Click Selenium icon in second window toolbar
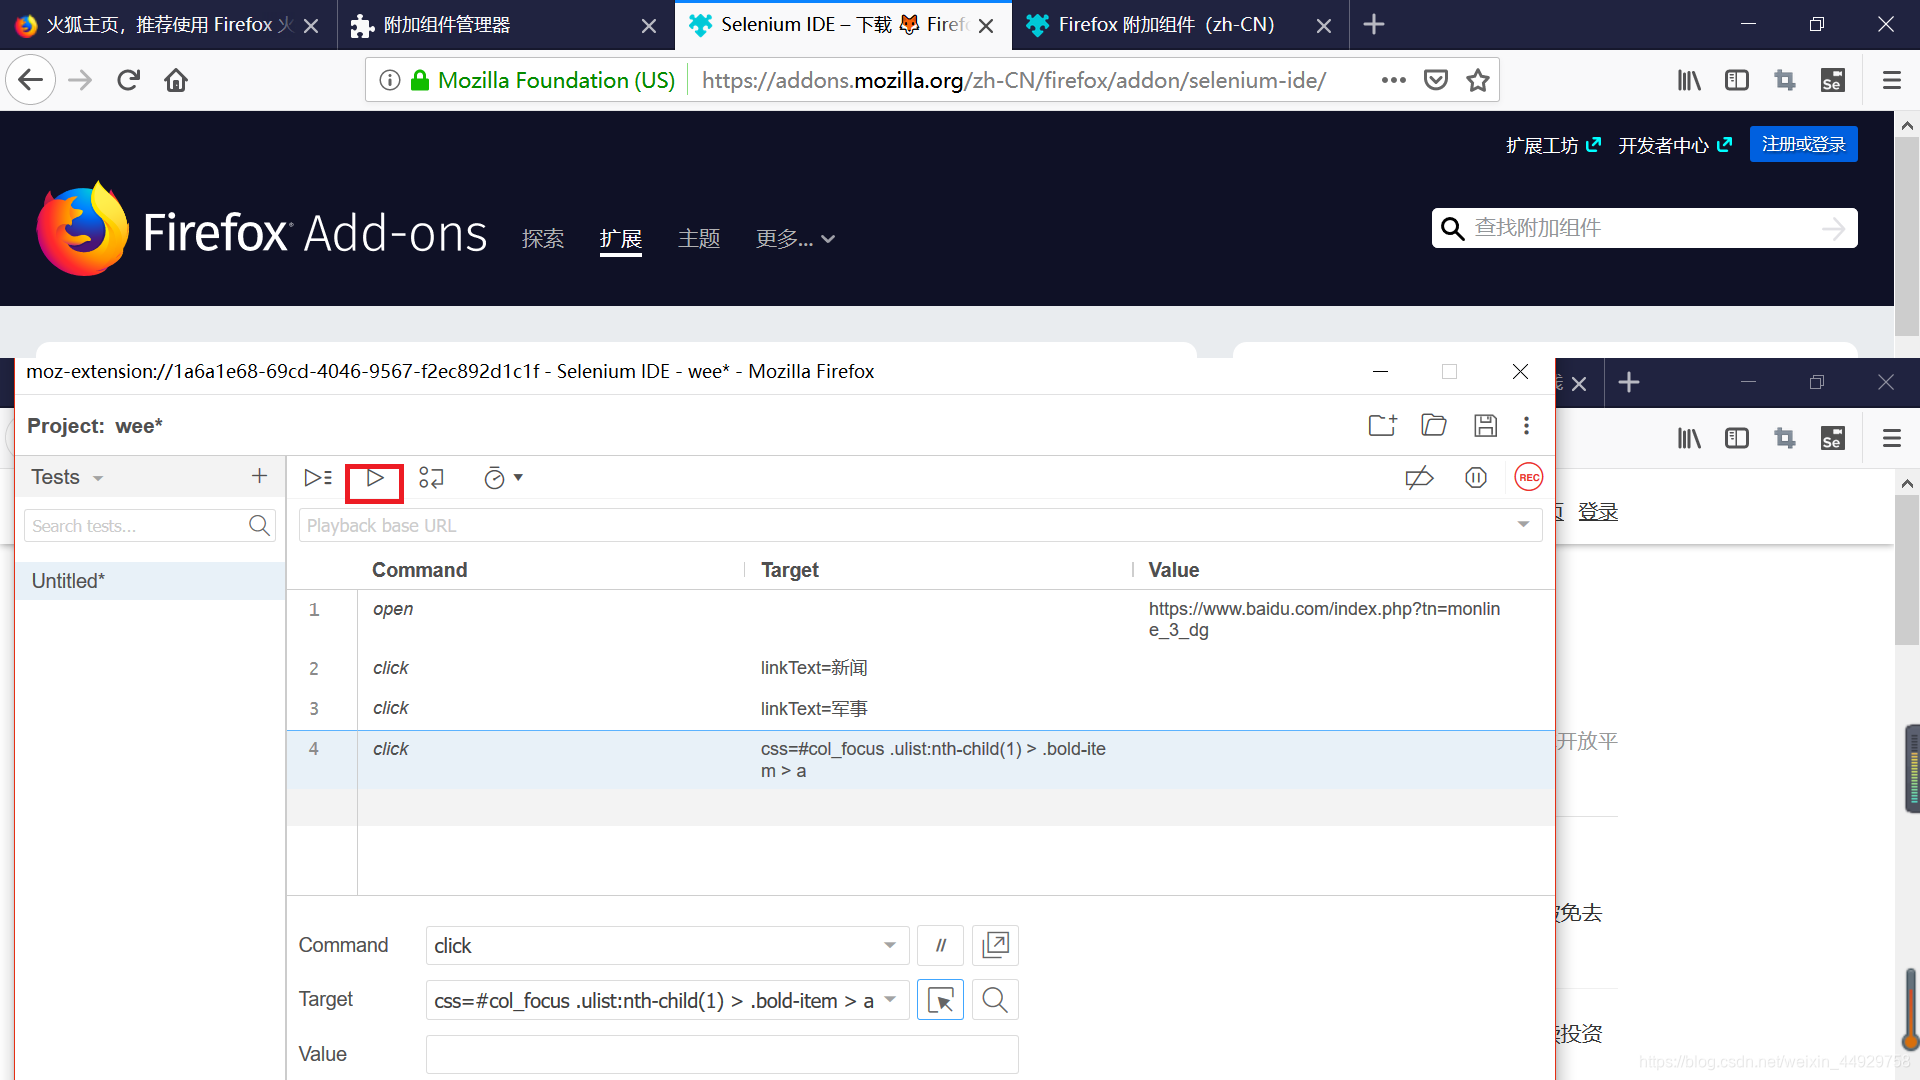Screen dimensions: 1920x1080 [x=1833, y=438]
